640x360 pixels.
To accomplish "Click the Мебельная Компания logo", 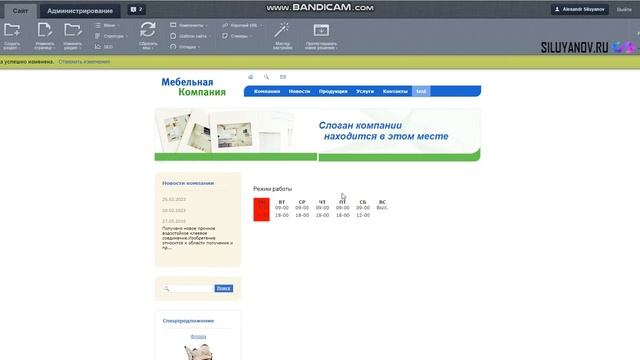I will (193, 87).
